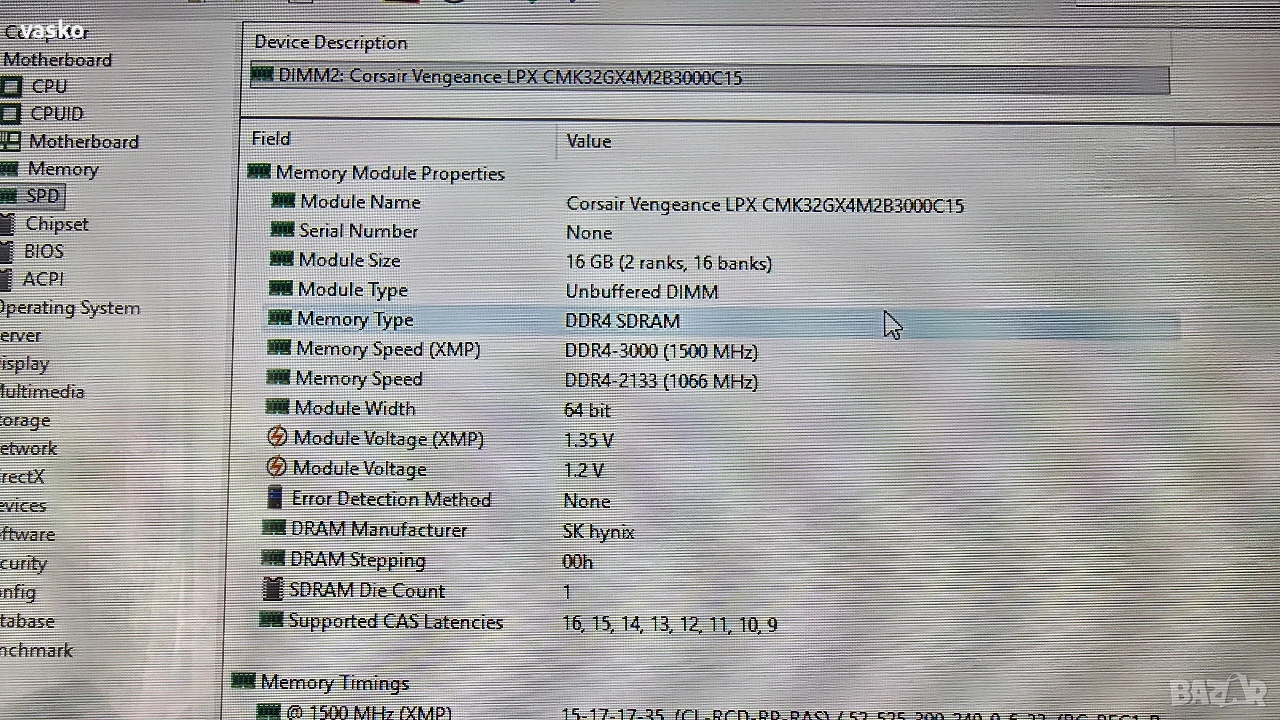Select the DIMM2 Corsair Vengeance device entry

pyautogui.click(x=510, y=78)
